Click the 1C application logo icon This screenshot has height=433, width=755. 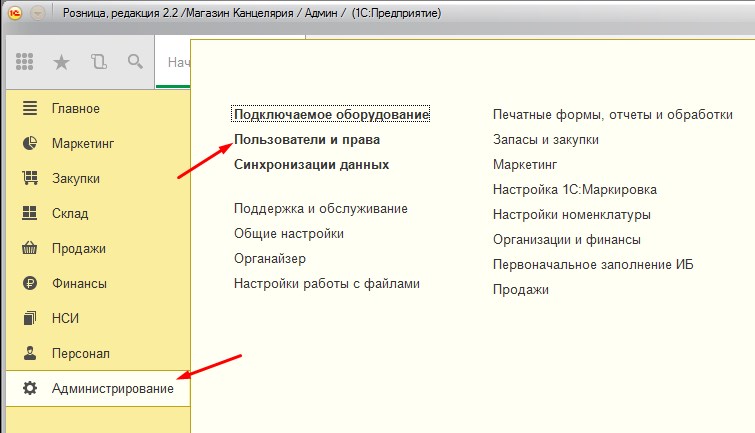(x=15, y=13)
